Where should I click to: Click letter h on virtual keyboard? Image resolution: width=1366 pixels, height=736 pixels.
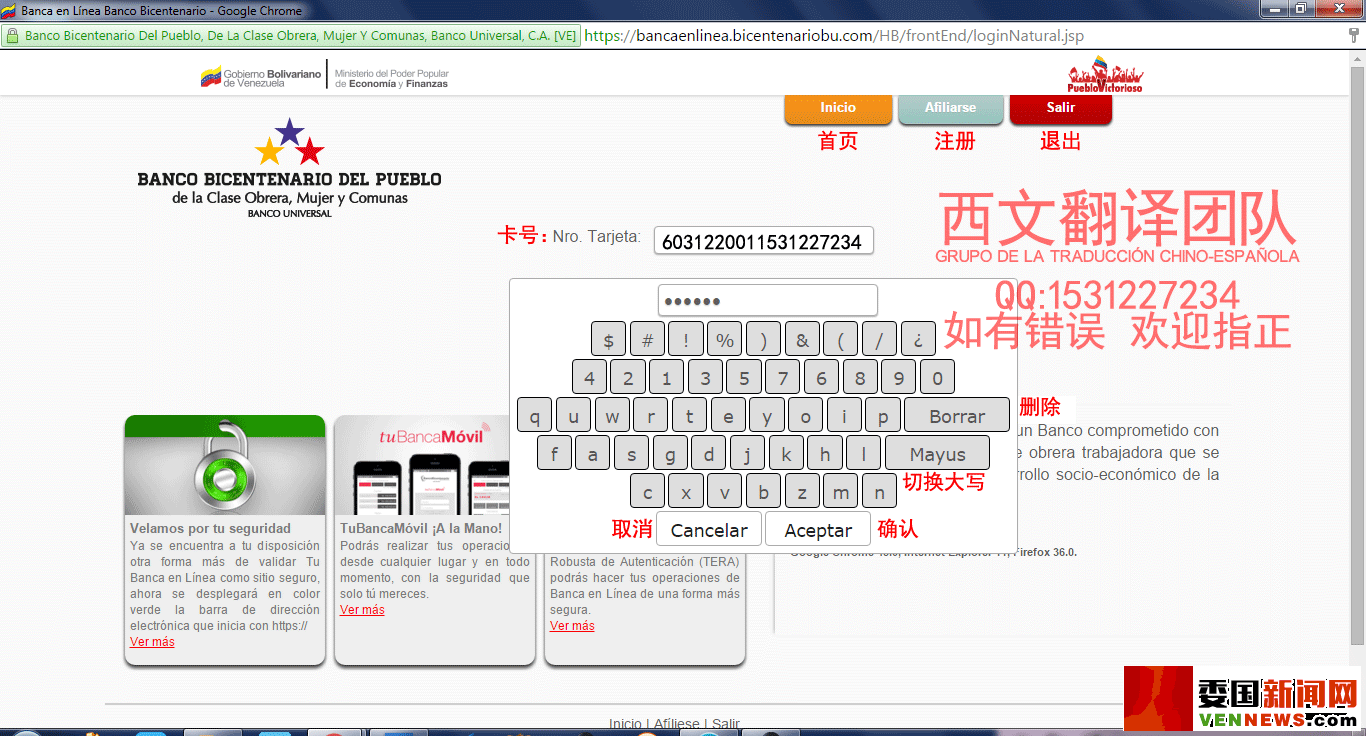(x=825, y=453)
